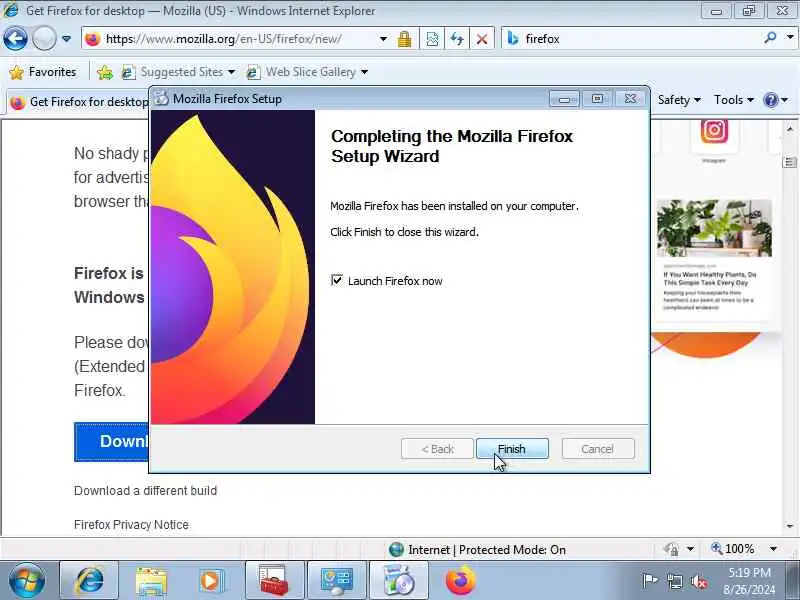The image size is (800, 600).
Task: Click the compatibility view icon
Action: (432, 39)
